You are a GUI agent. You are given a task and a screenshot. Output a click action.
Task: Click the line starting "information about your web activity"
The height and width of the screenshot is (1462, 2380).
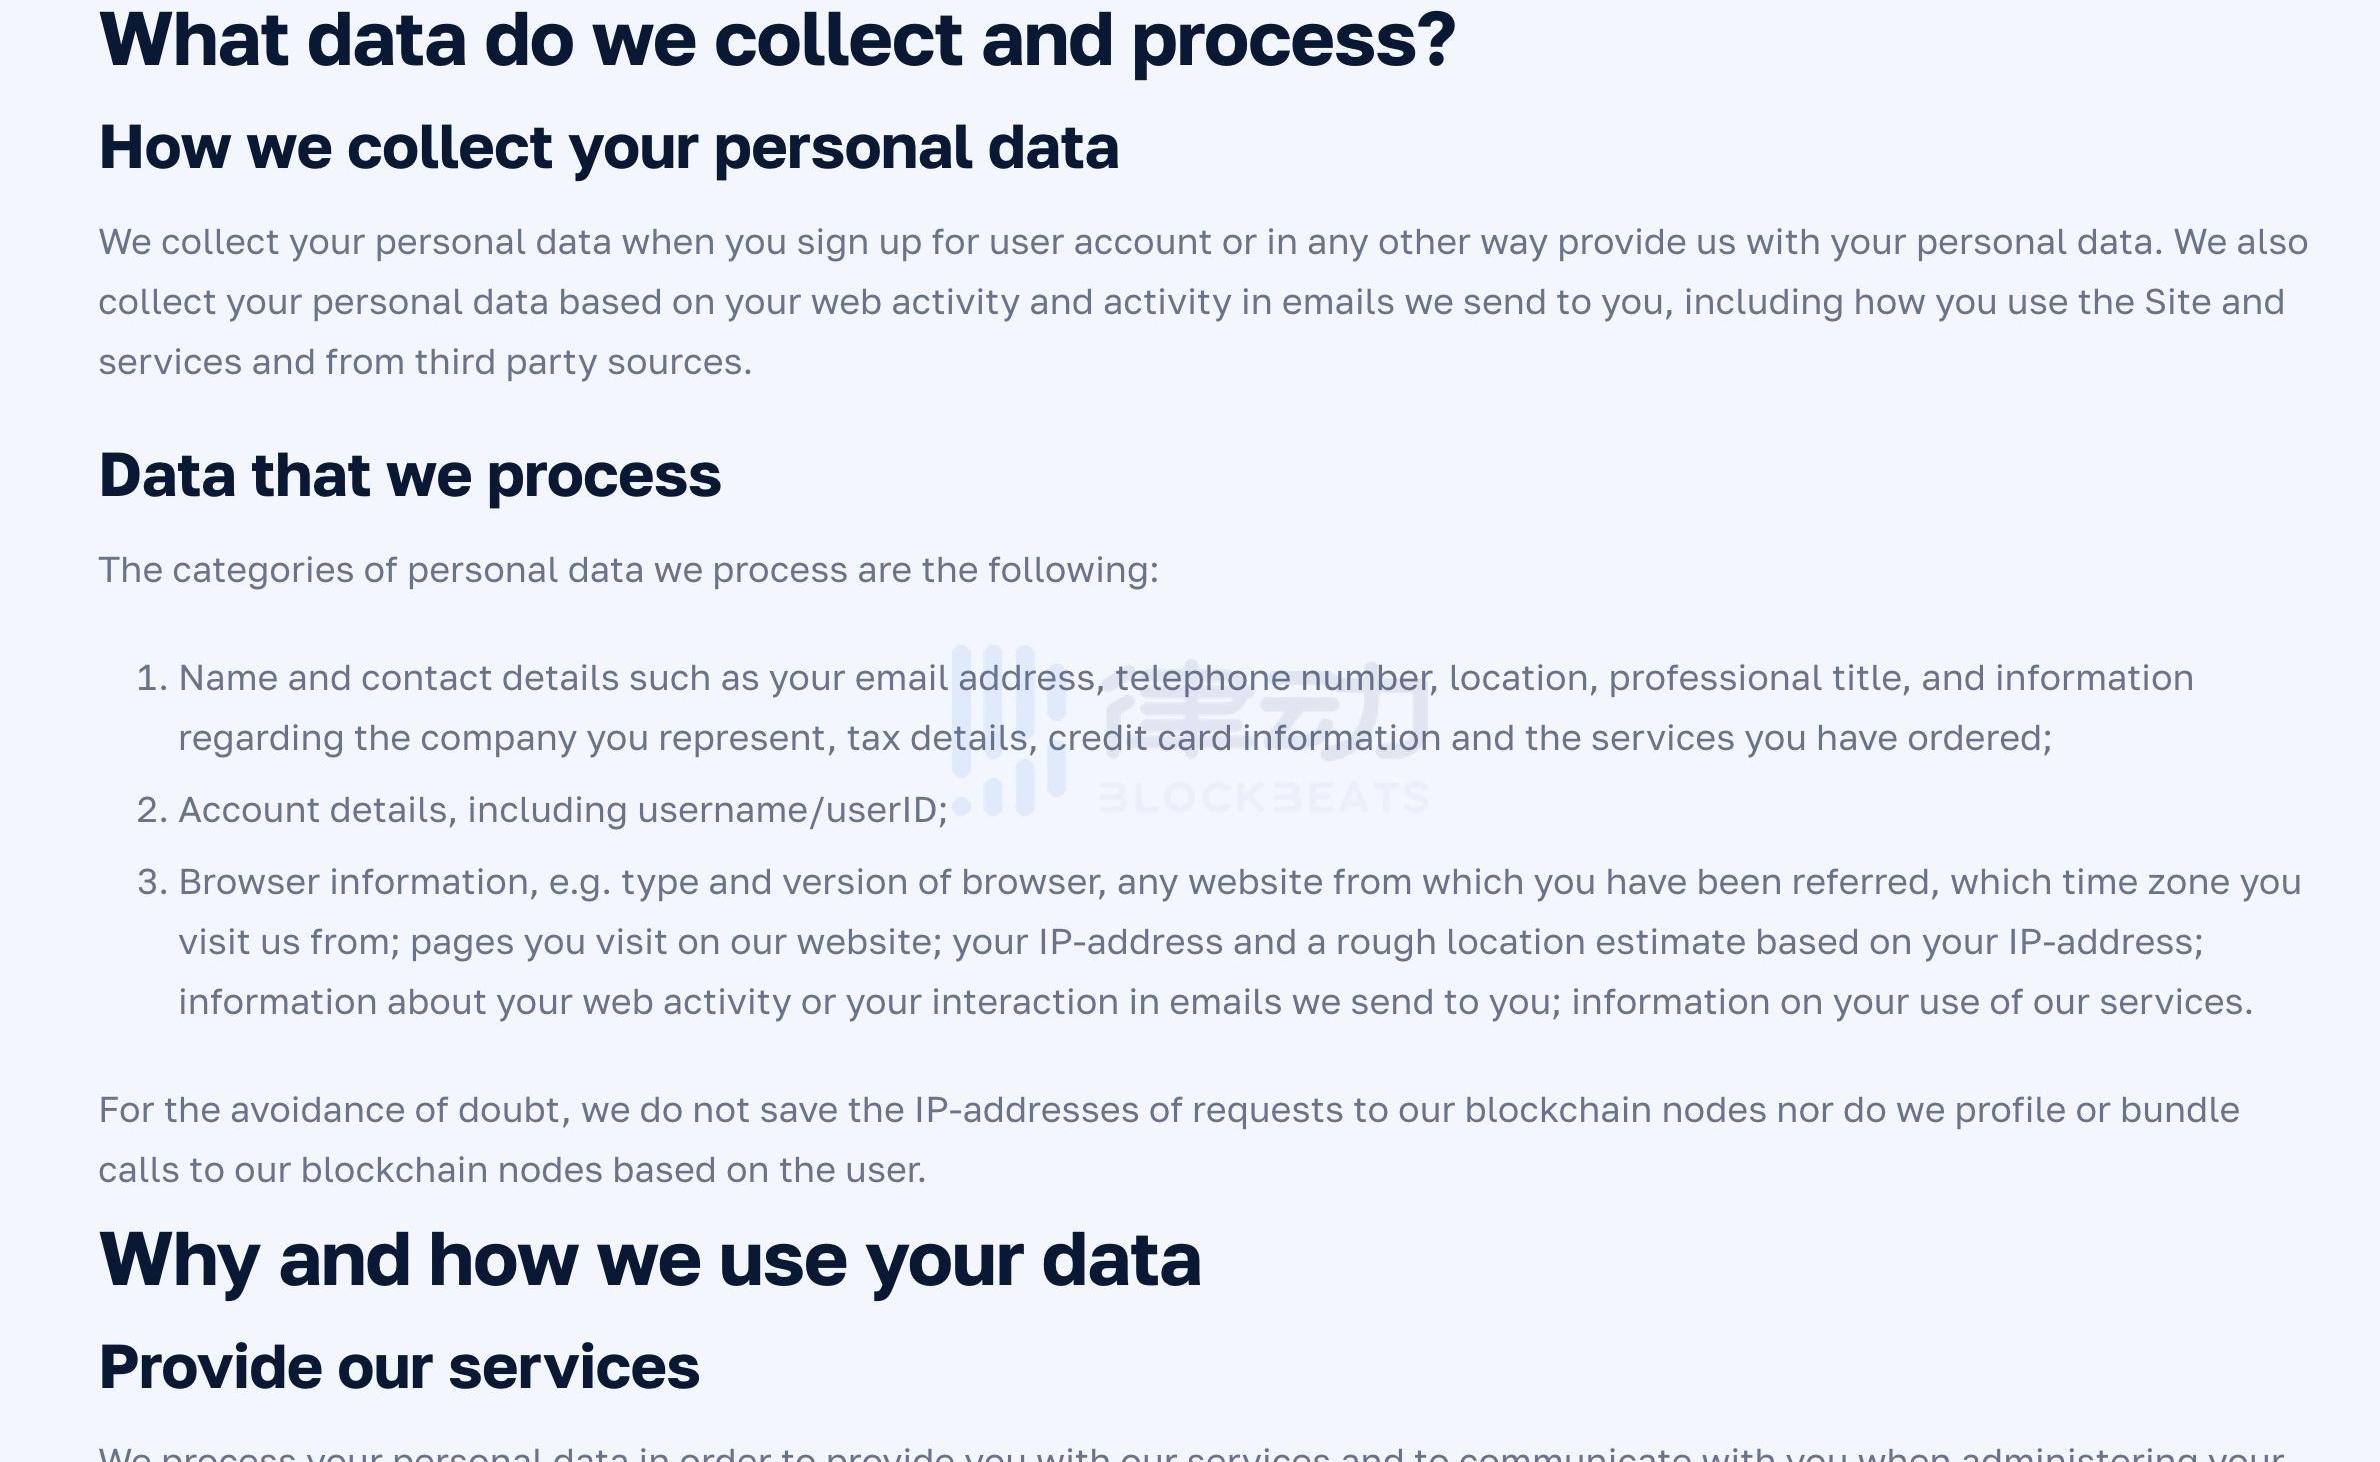click(x=1215, y=1002)
